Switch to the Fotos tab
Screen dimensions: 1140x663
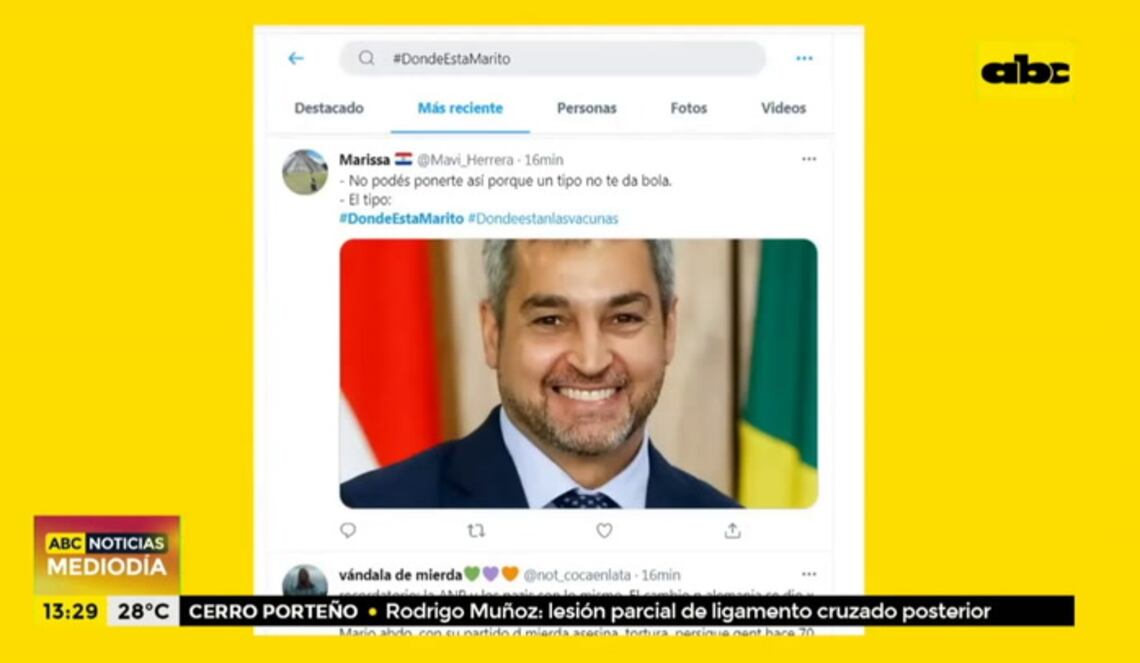(689, 108)
